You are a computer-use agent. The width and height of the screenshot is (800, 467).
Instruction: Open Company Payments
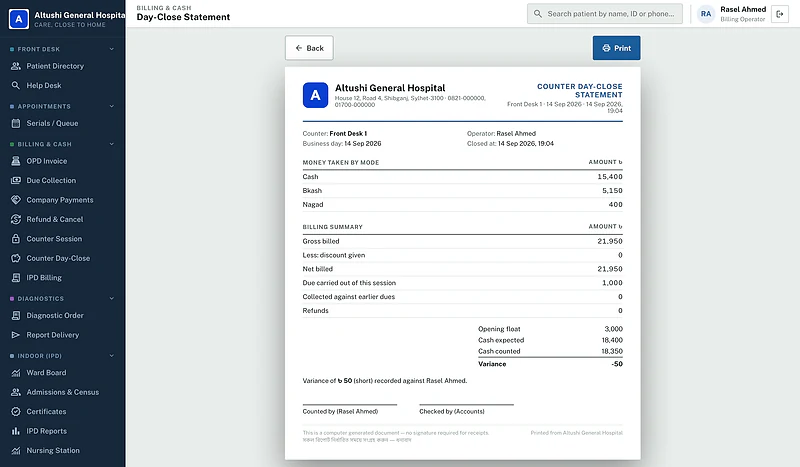[62, 200]
